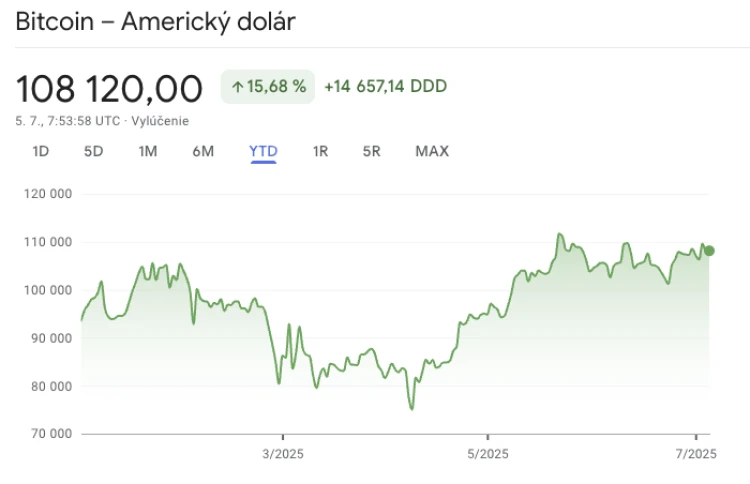Click the 3/2025 axis marker
The width and height of the screenshot is (750, 484).
[283, 454]
